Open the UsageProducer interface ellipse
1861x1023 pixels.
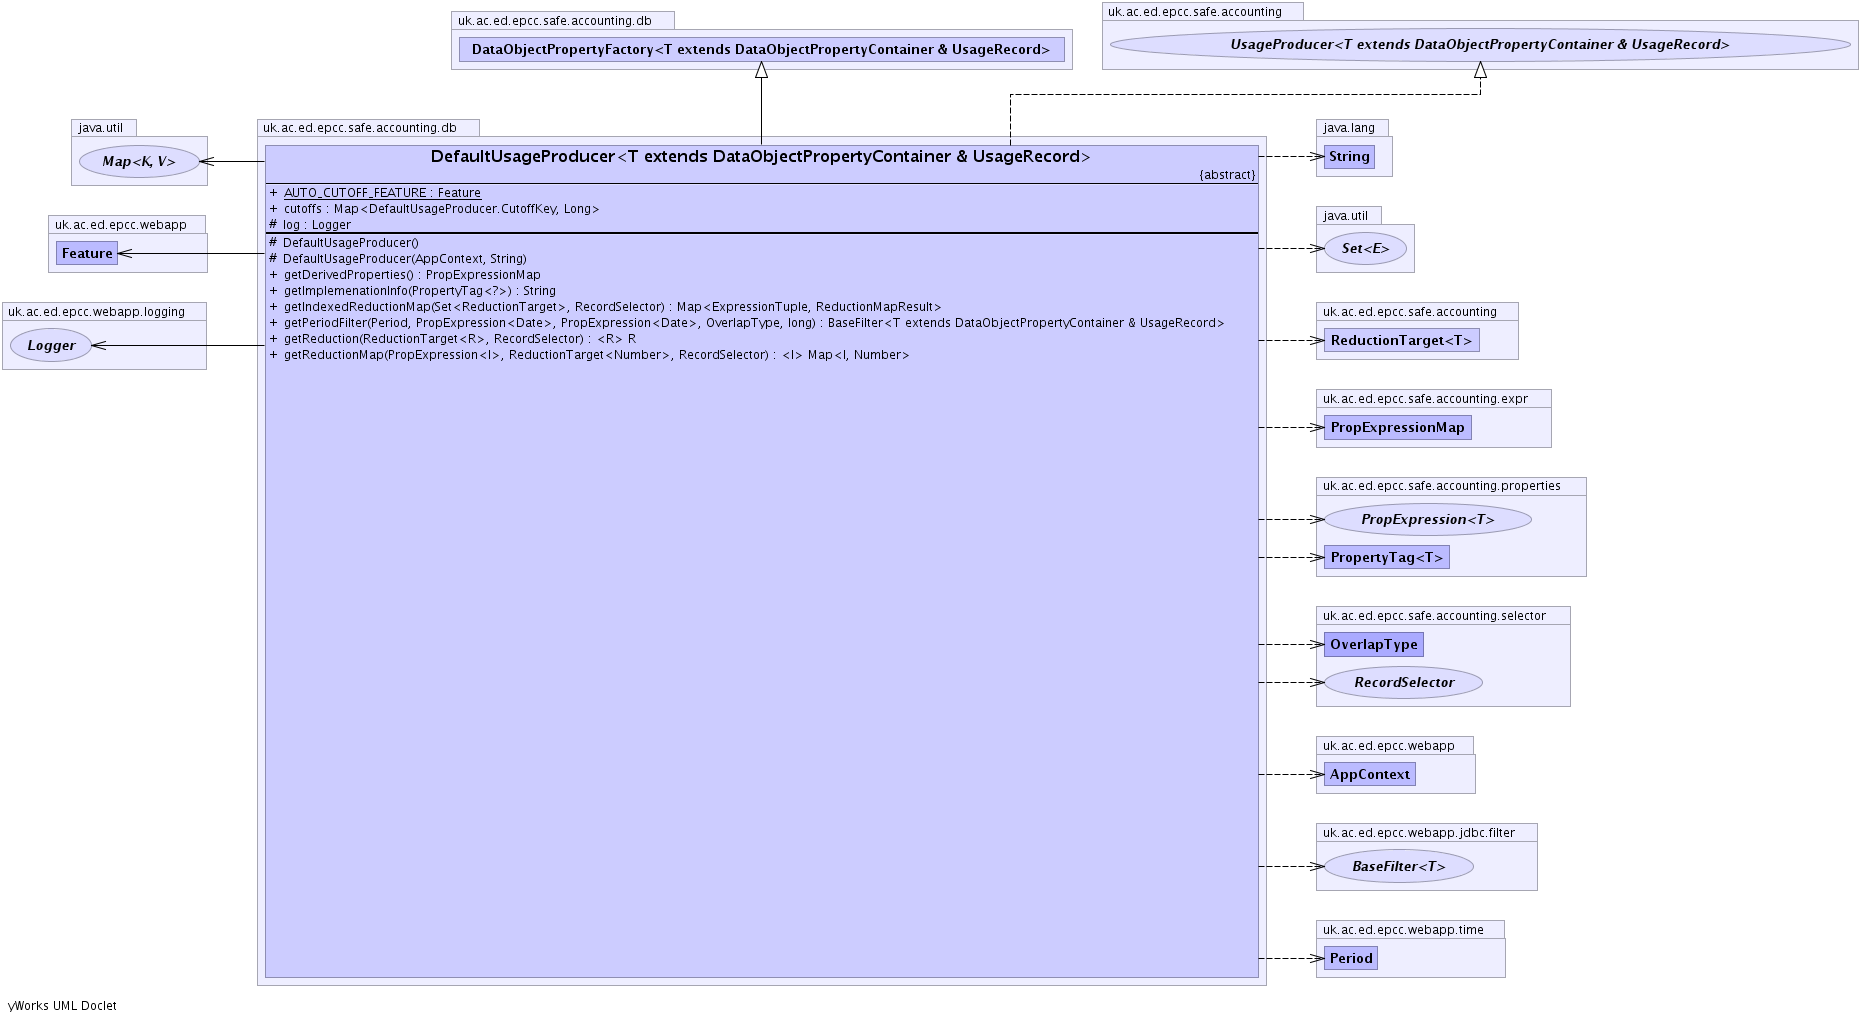point(1479,45)
